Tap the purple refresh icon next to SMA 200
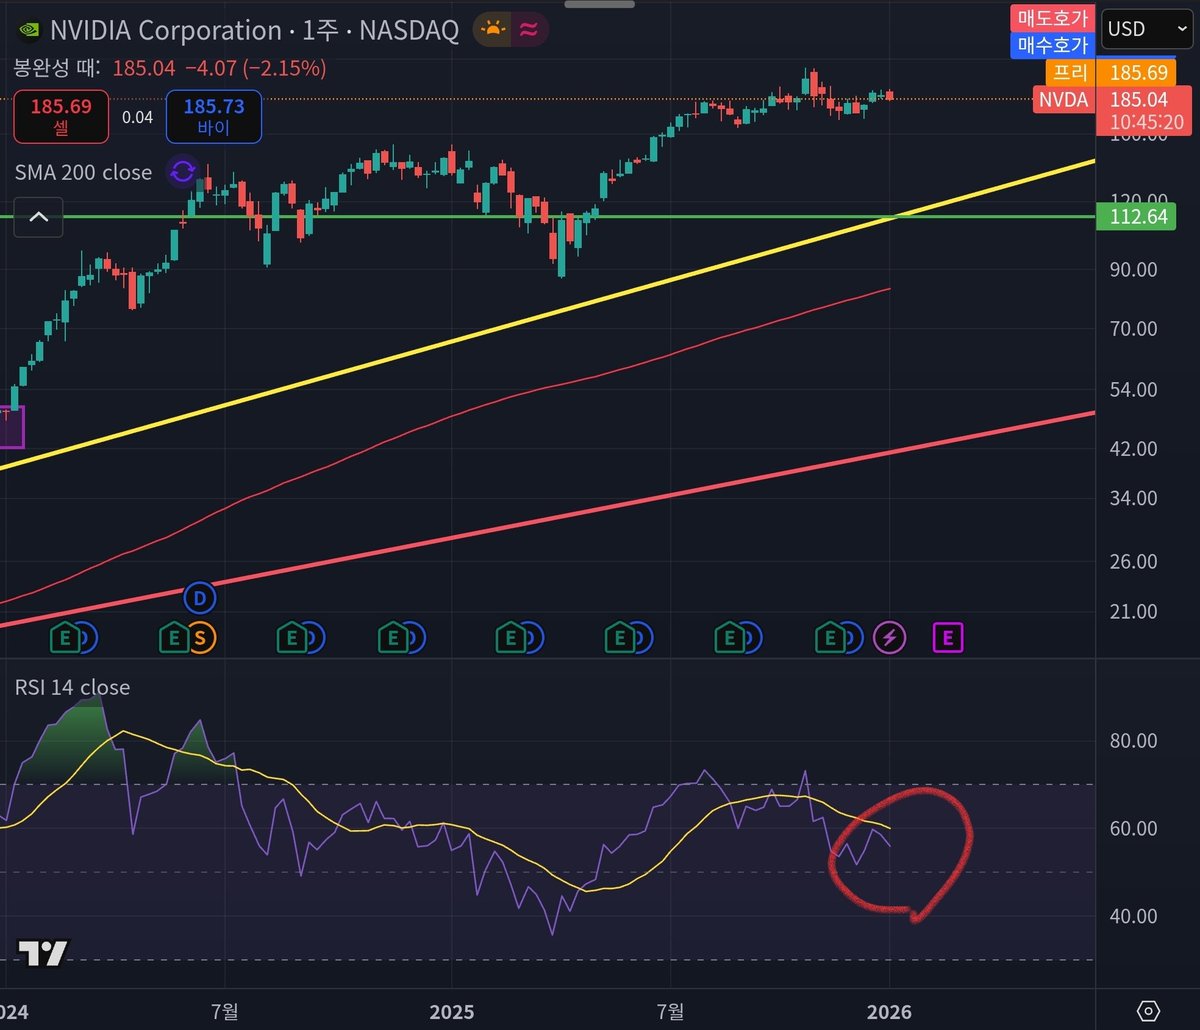The width and height of the screenshot is (1200, 1030). point(182,172)
